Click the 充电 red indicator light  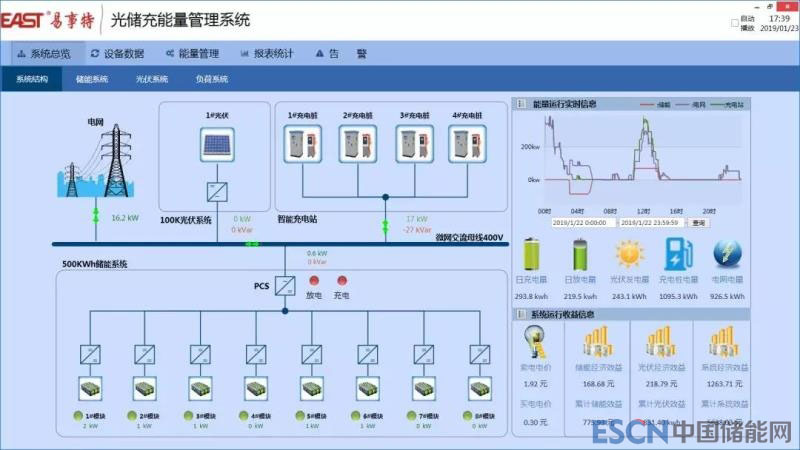[341, 281]
